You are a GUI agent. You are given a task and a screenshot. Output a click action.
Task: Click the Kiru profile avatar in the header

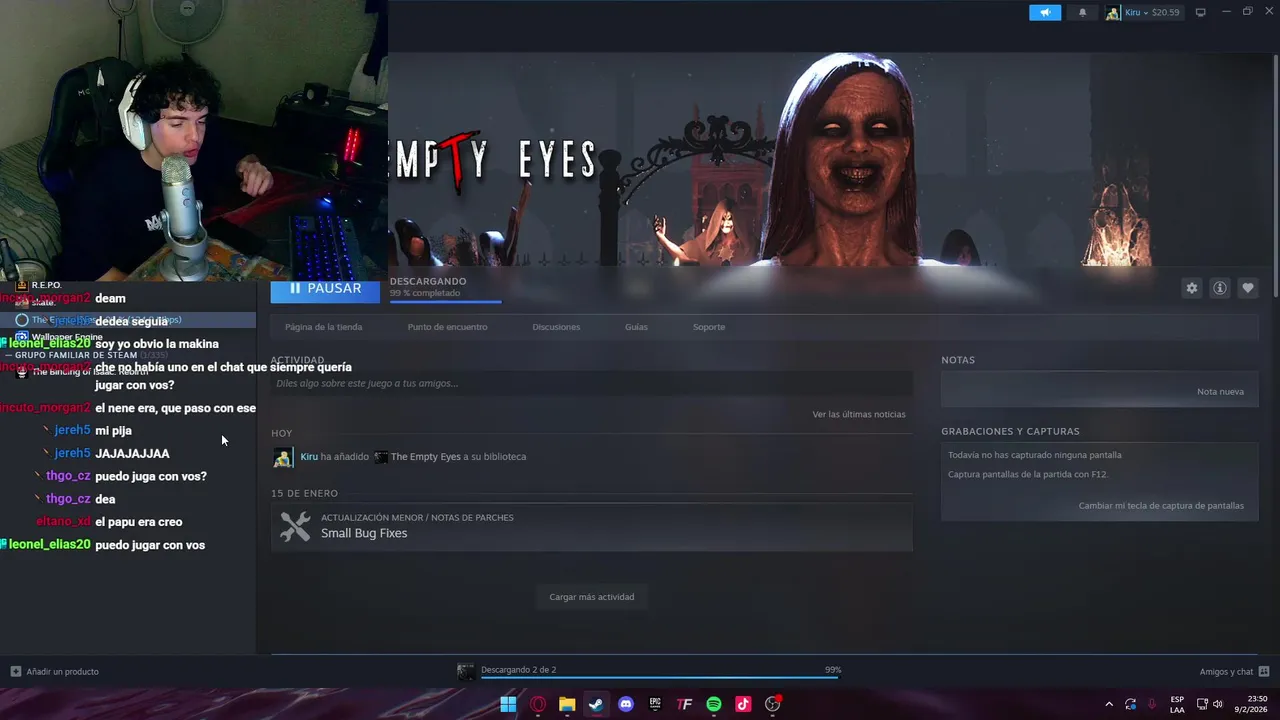(1113, 12)
